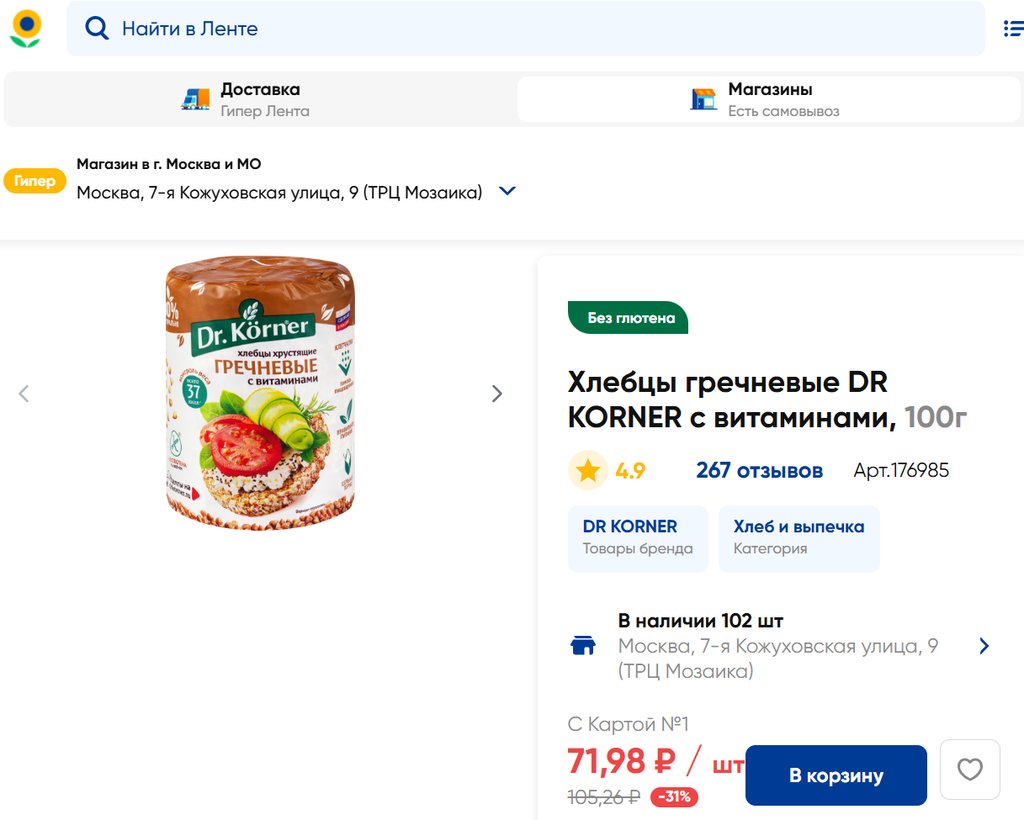
Task: Add product to favorites with heart icon
Action: click(x=969, y=769)
